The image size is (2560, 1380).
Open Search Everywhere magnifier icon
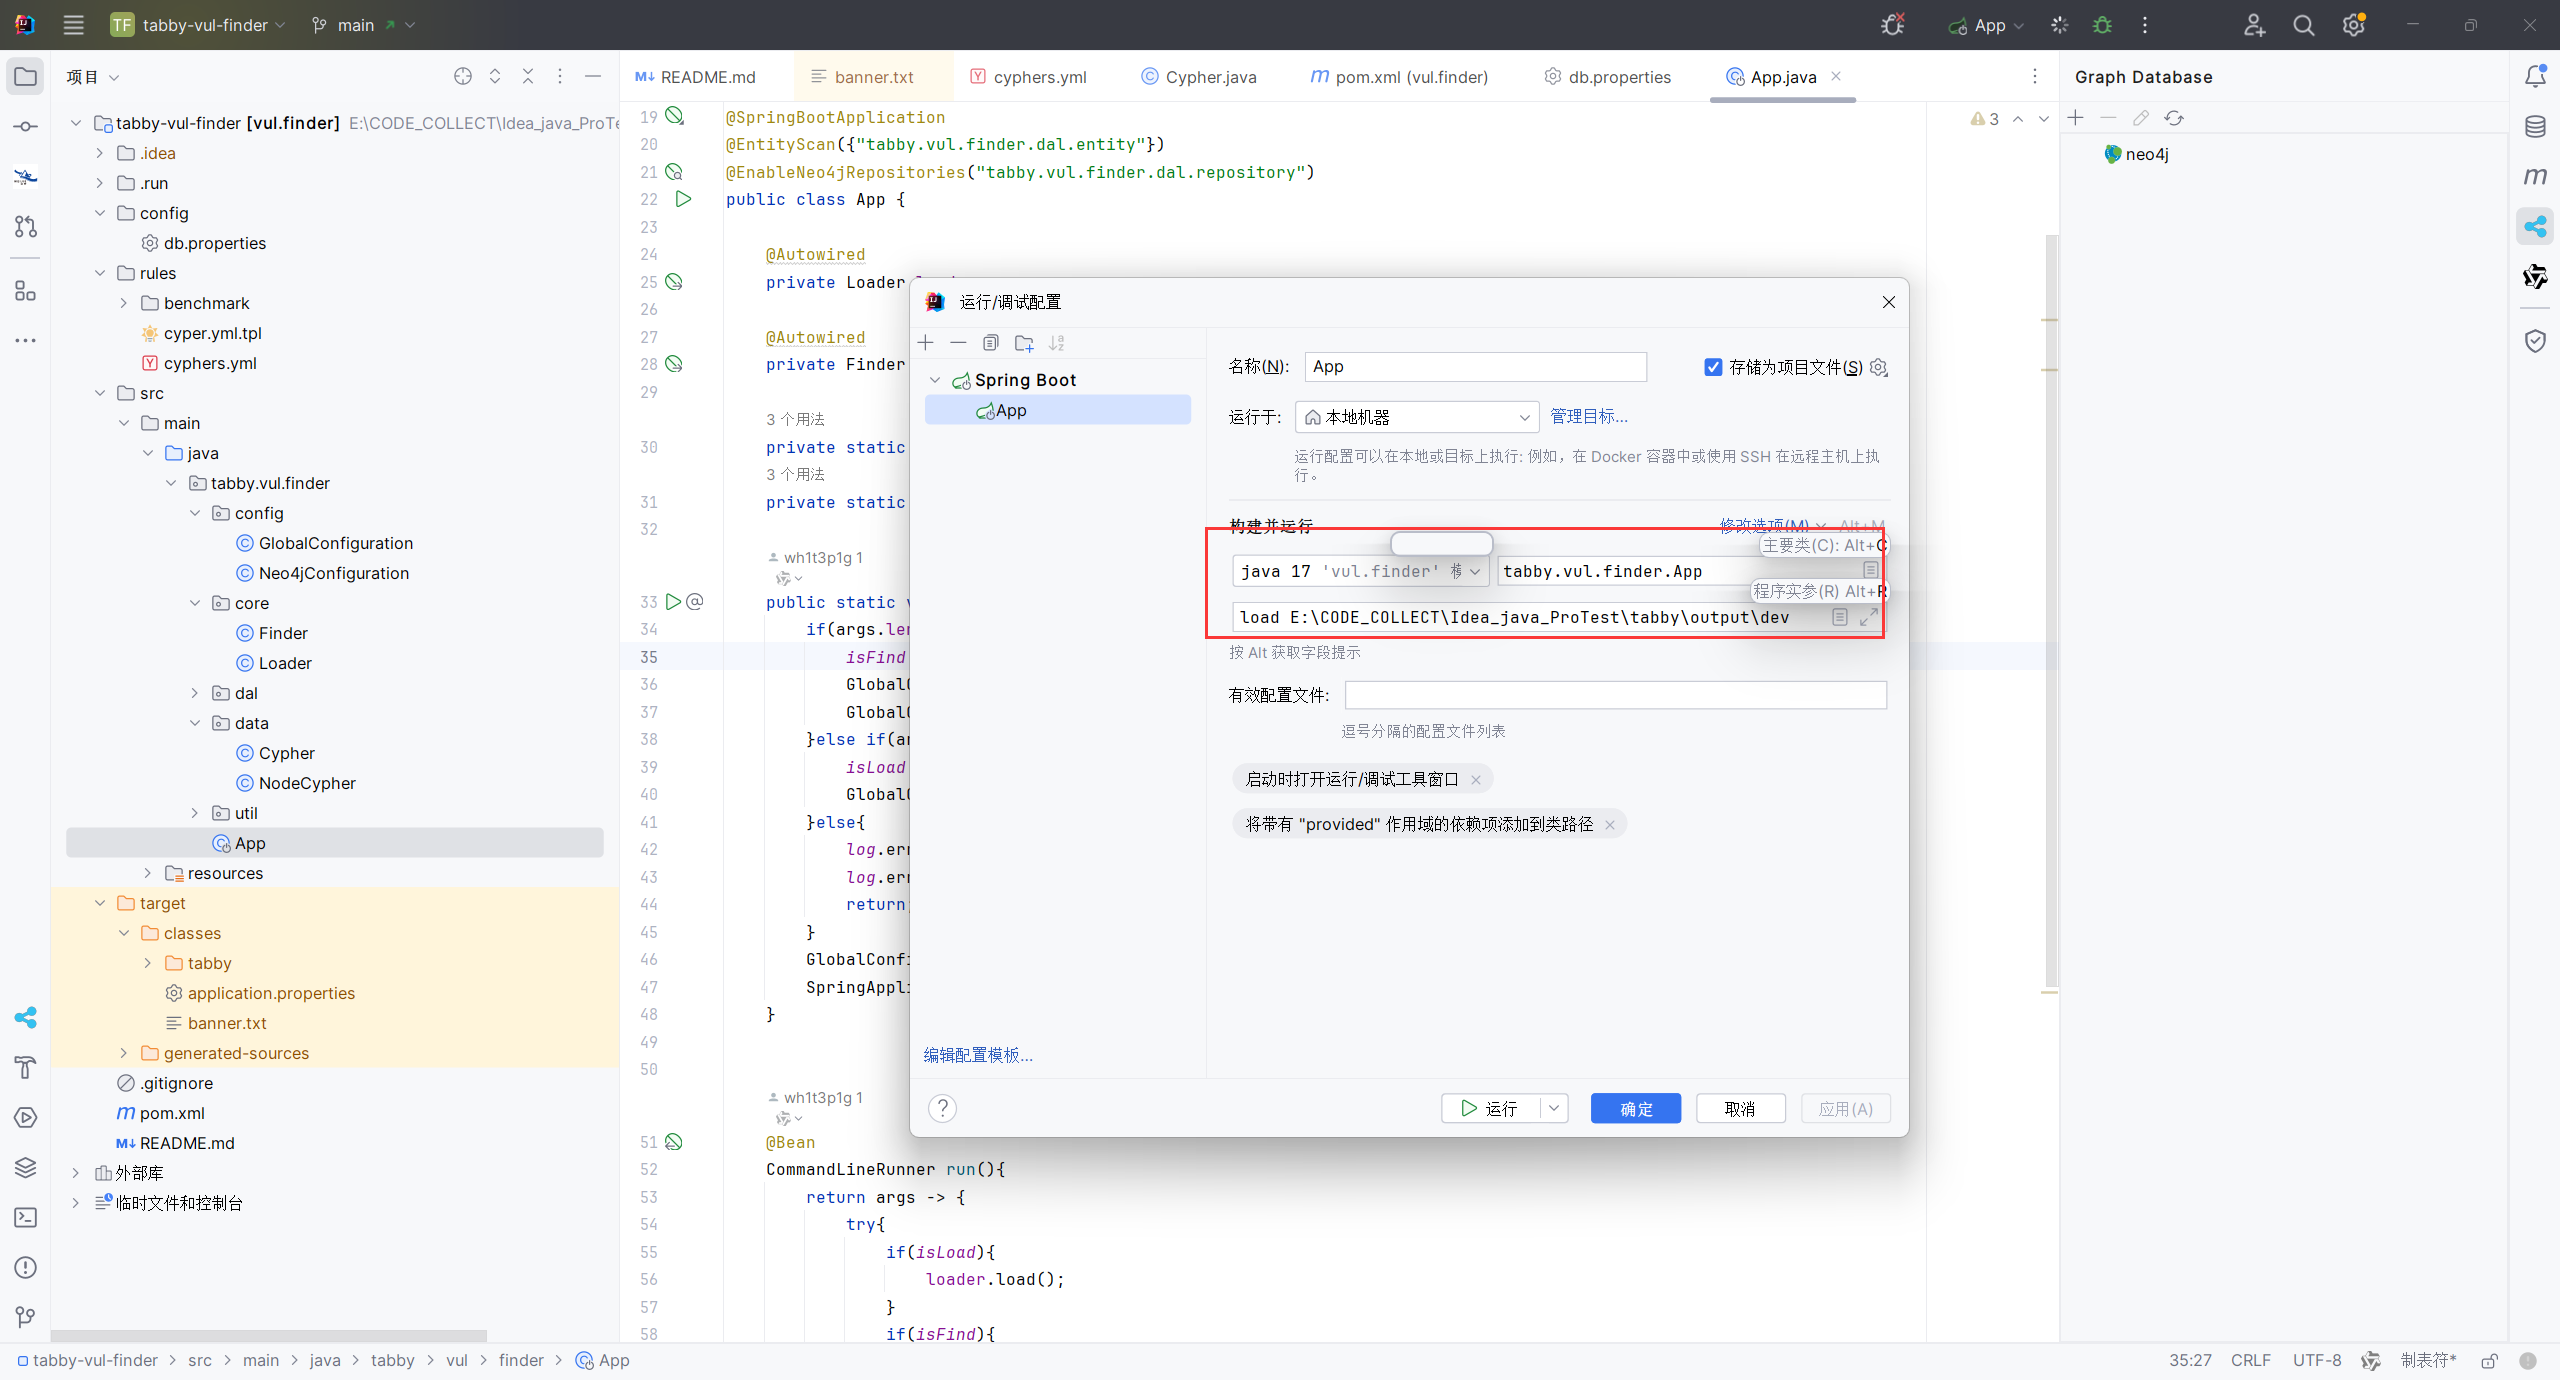point(2304,25)
